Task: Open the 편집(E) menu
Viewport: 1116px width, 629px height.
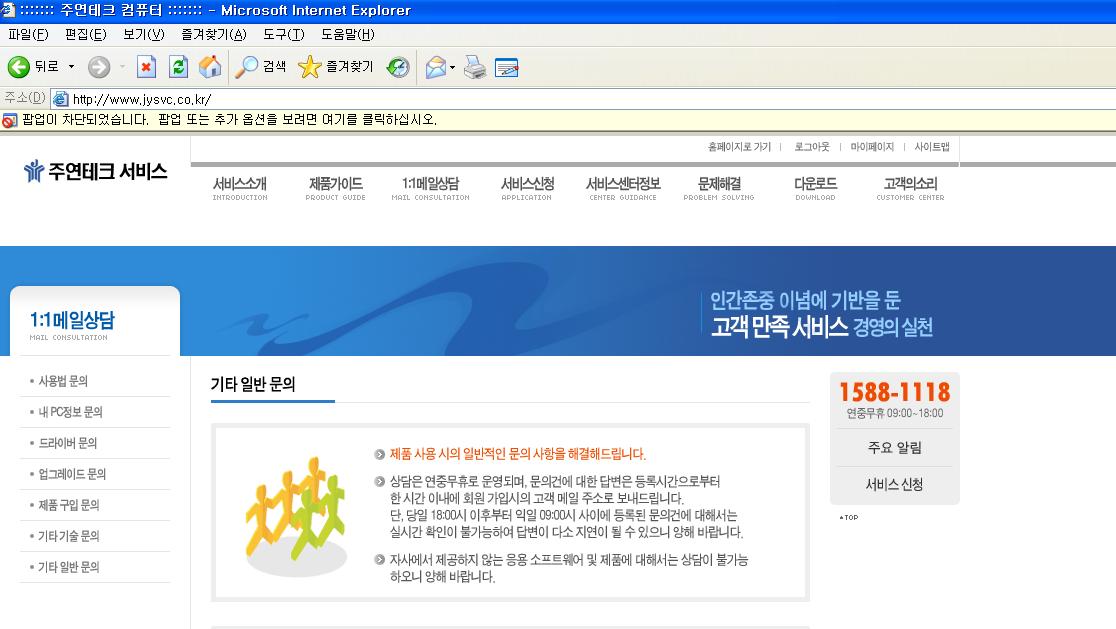Action: coord(85,34)
